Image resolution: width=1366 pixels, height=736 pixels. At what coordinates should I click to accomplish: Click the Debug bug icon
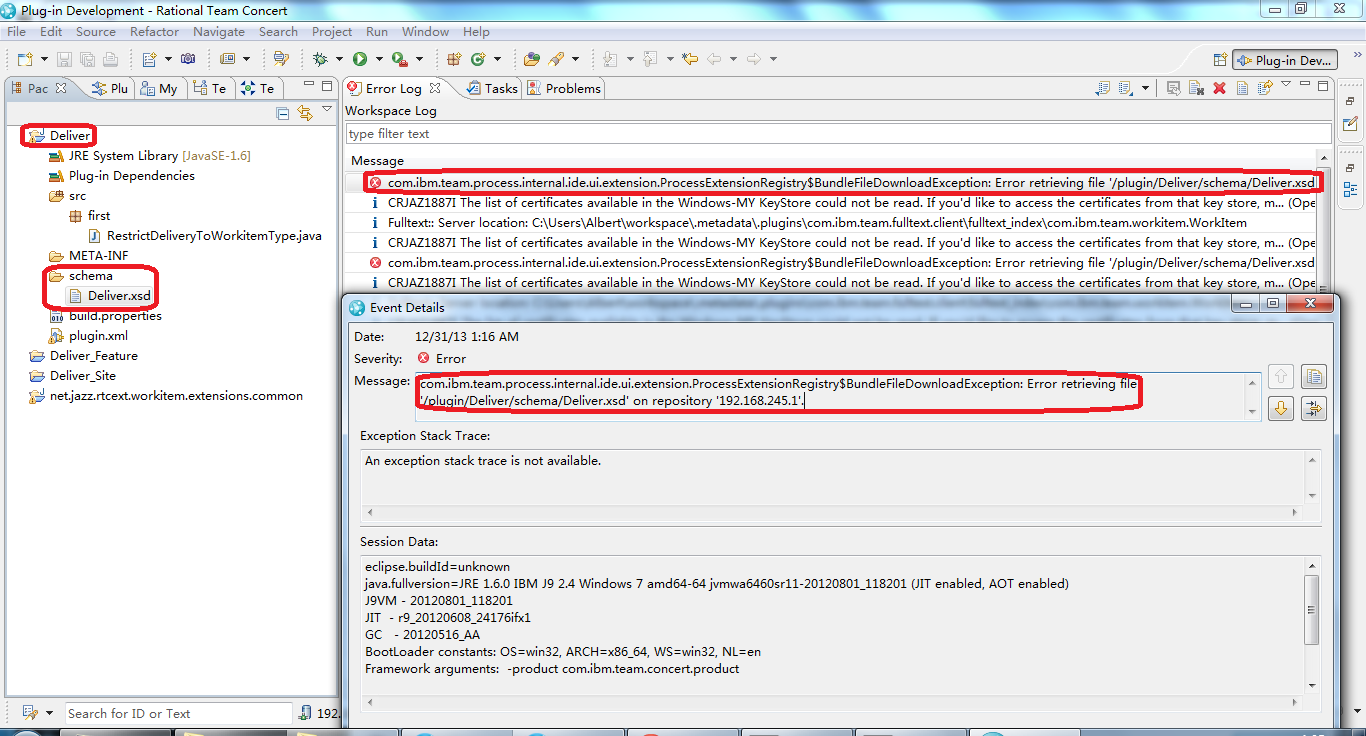point(320,59)
